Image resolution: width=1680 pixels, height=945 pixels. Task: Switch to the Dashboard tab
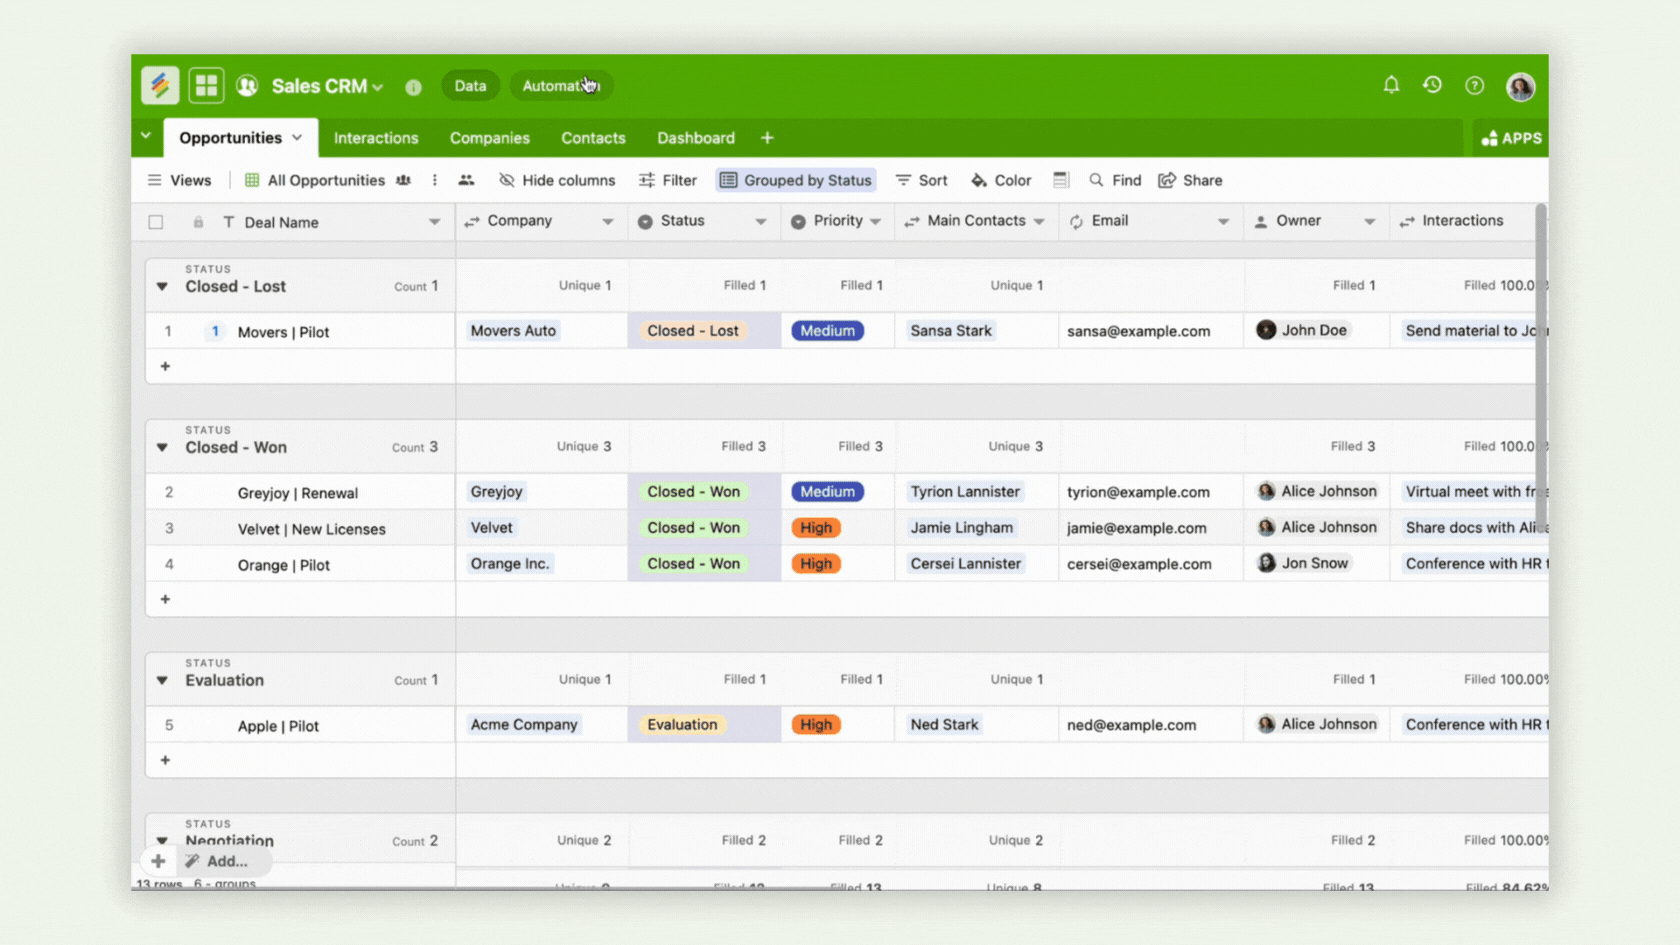point(695,138)
